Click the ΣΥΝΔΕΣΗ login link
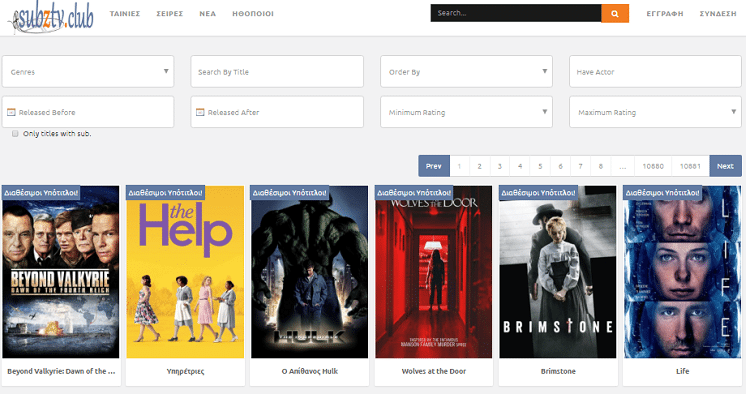The height and width of the screenshot is (394, 746). click(x=718, y=14)
